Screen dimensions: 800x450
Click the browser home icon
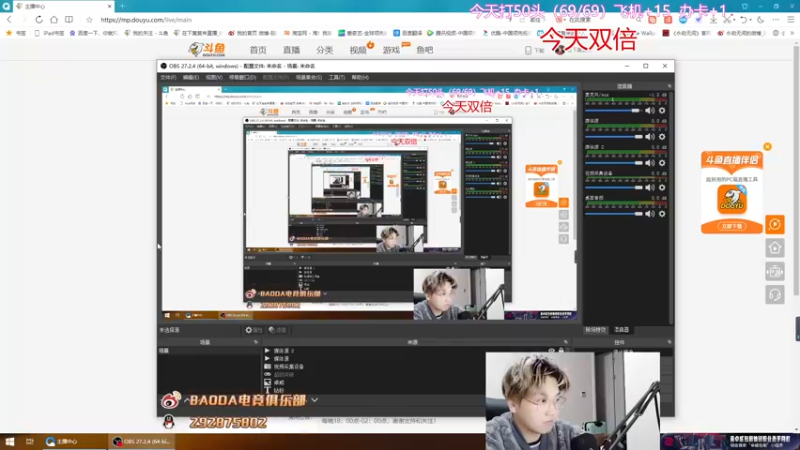(54, 20)
